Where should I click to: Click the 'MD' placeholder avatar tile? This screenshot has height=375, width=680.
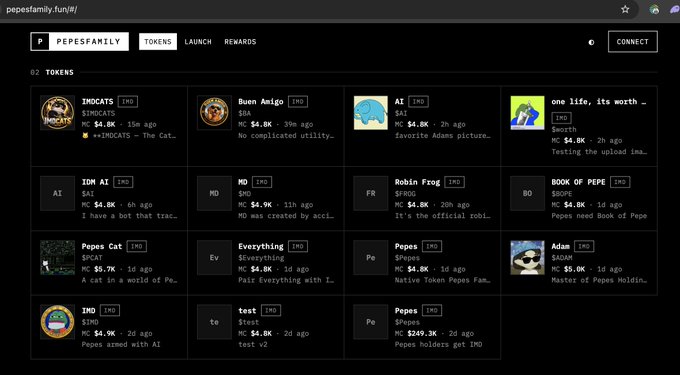point(214,193)
